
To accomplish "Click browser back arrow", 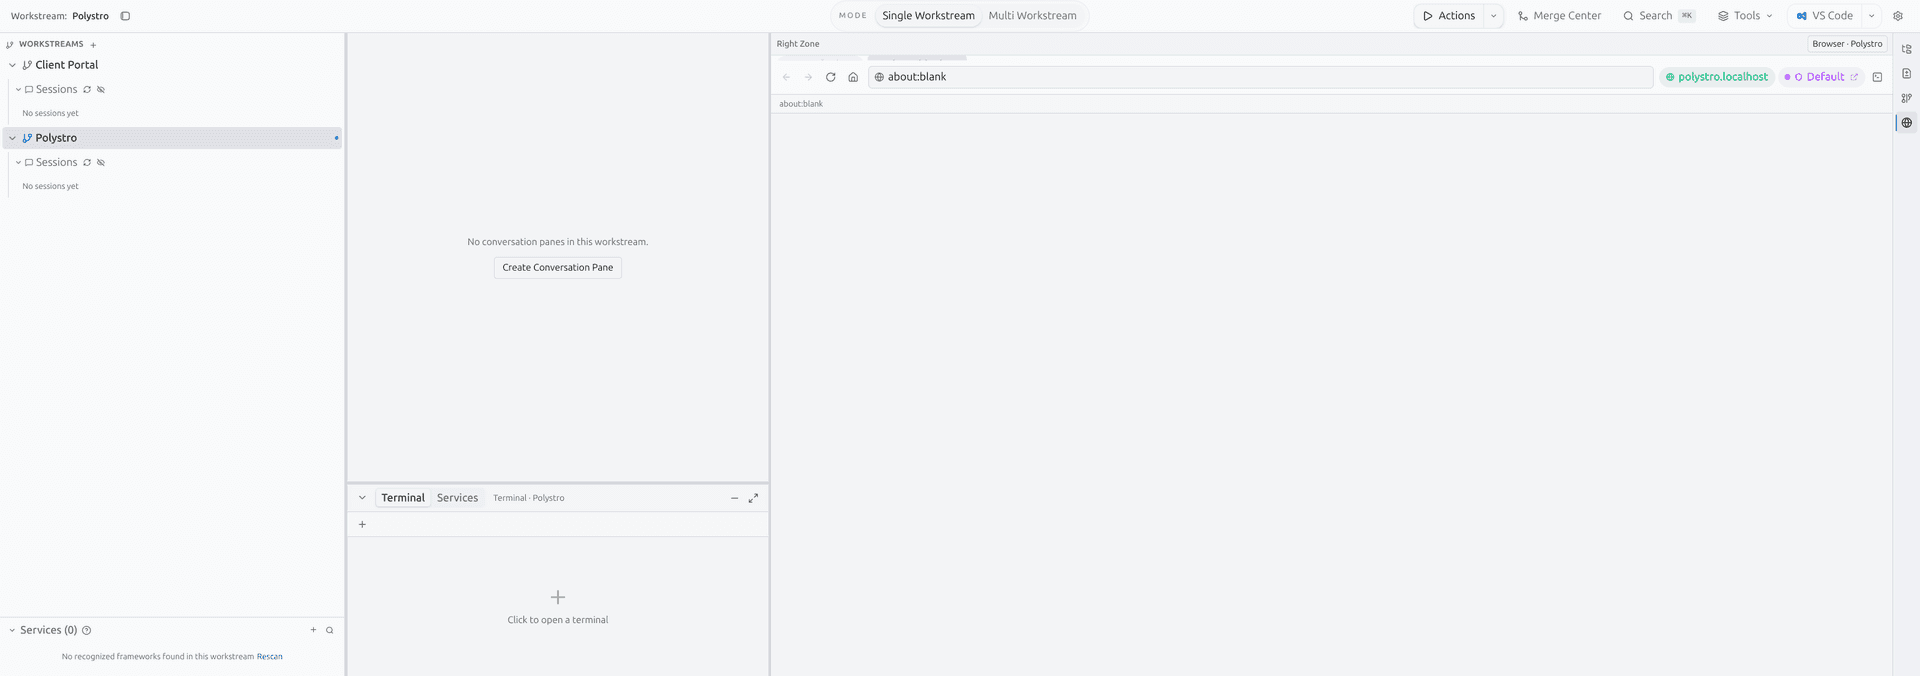I will point(787,77).
